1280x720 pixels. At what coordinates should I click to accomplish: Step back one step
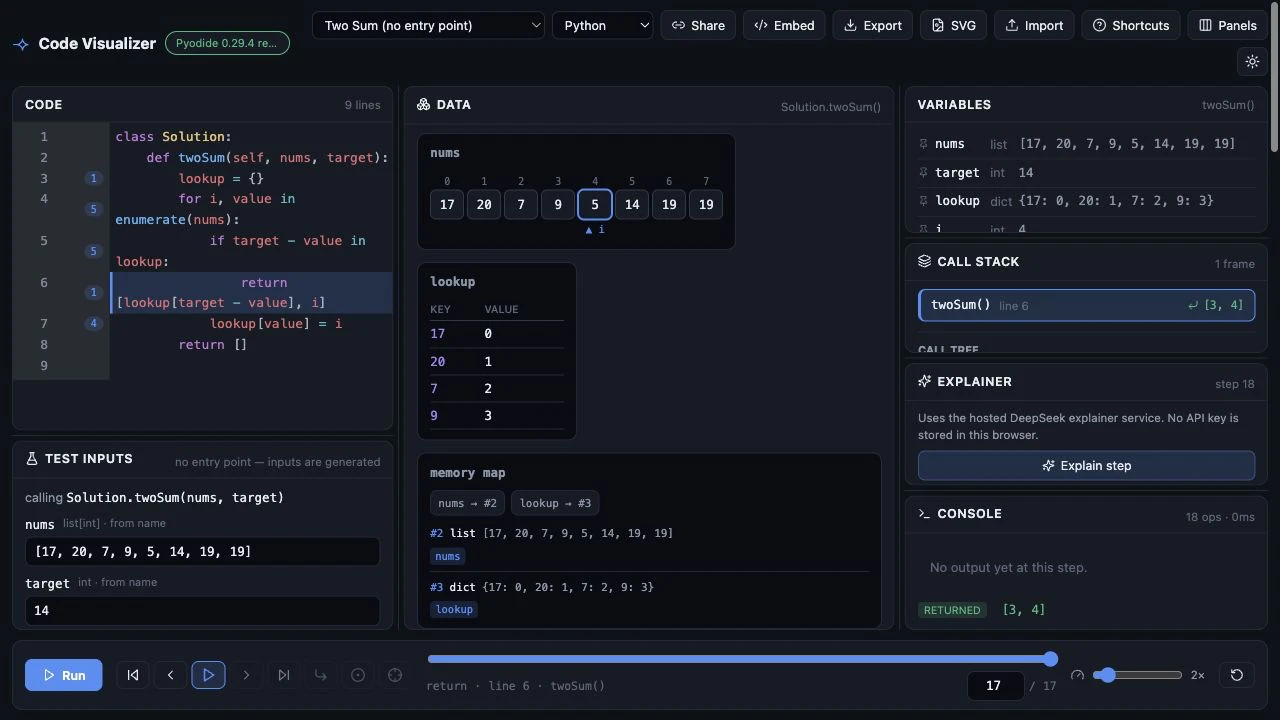(171, 675)
